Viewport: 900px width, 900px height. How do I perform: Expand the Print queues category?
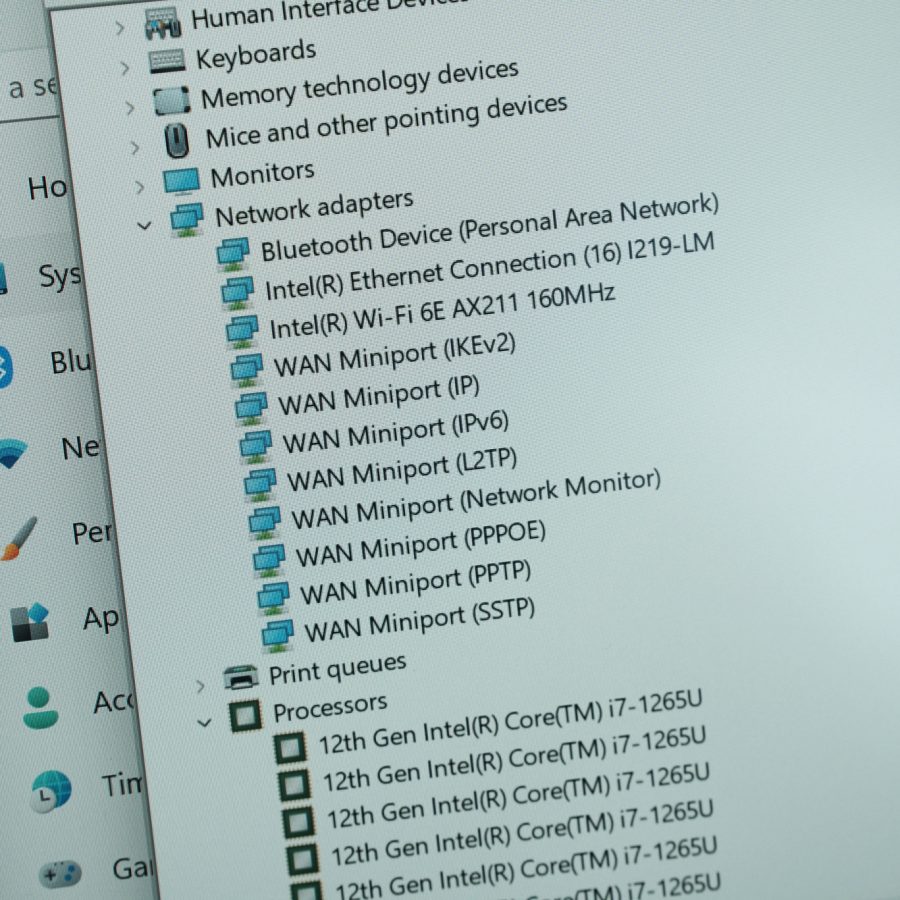pos(200,685)
